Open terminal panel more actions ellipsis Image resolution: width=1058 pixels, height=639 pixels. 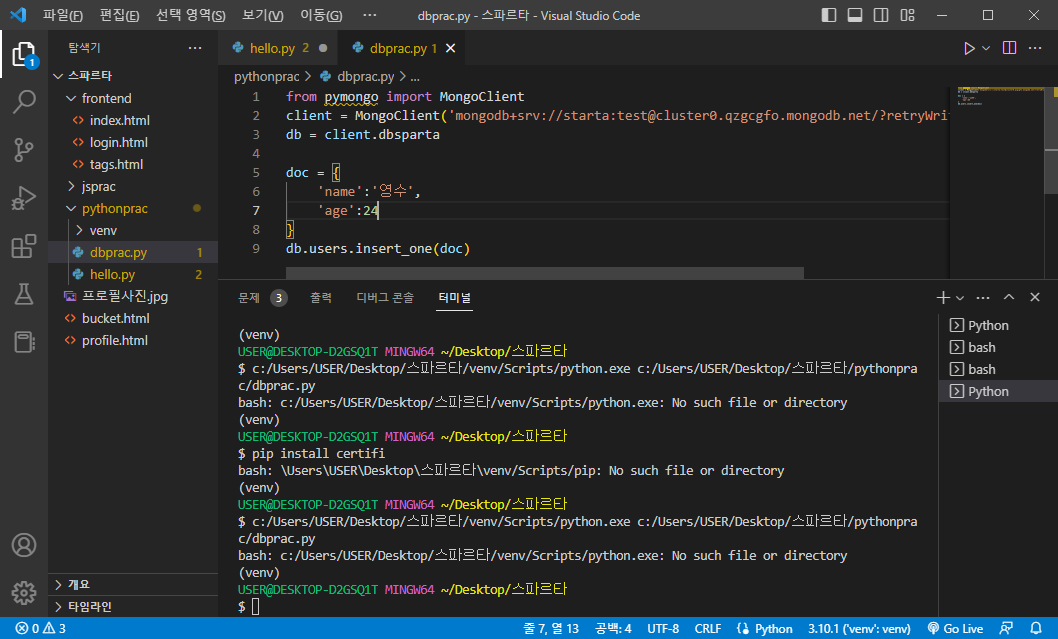point(983,298)
